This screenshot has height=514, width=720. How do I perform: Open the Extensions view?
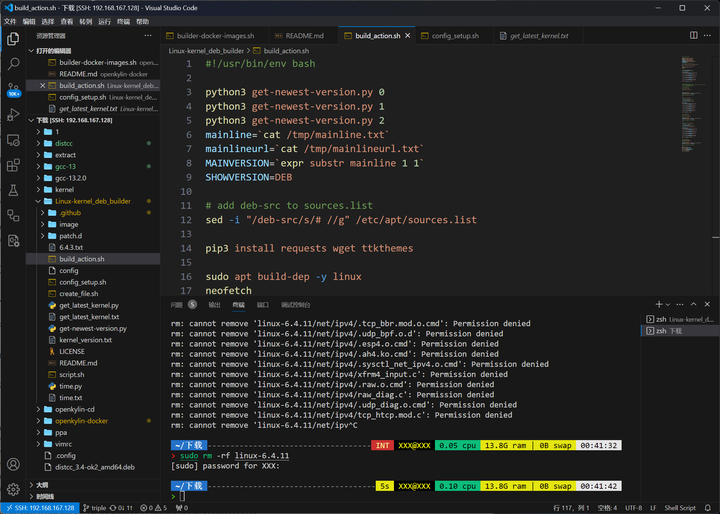click(13, 165)
